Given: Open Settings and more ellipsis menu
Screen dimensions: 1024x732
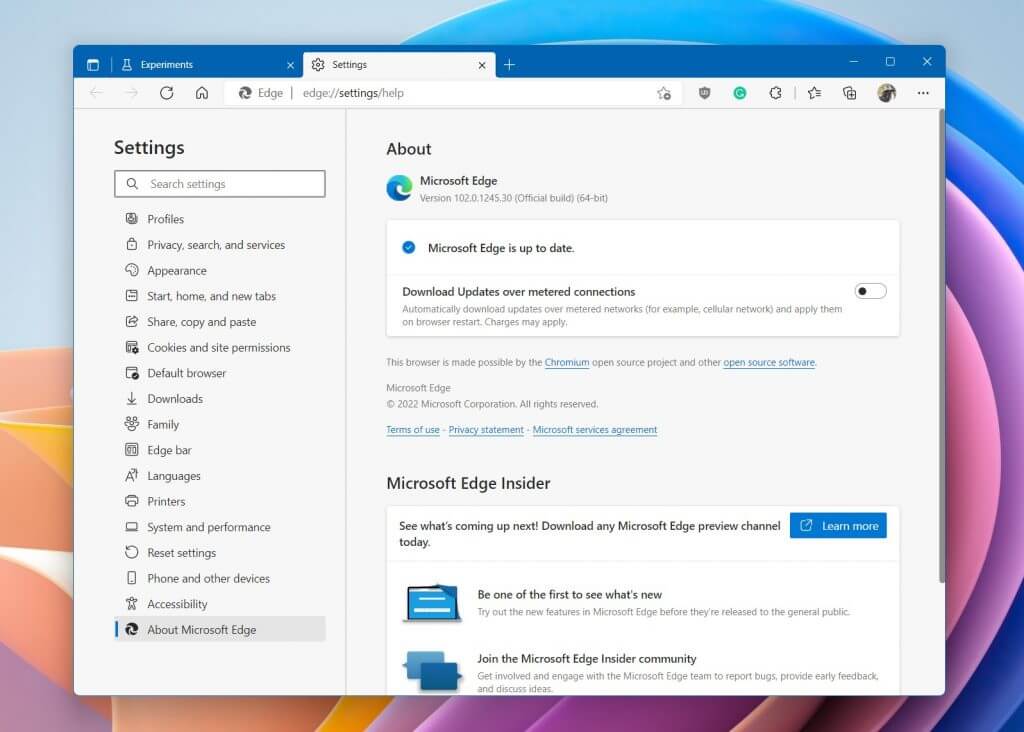Looking at the screenshot, I should [923, 93].
